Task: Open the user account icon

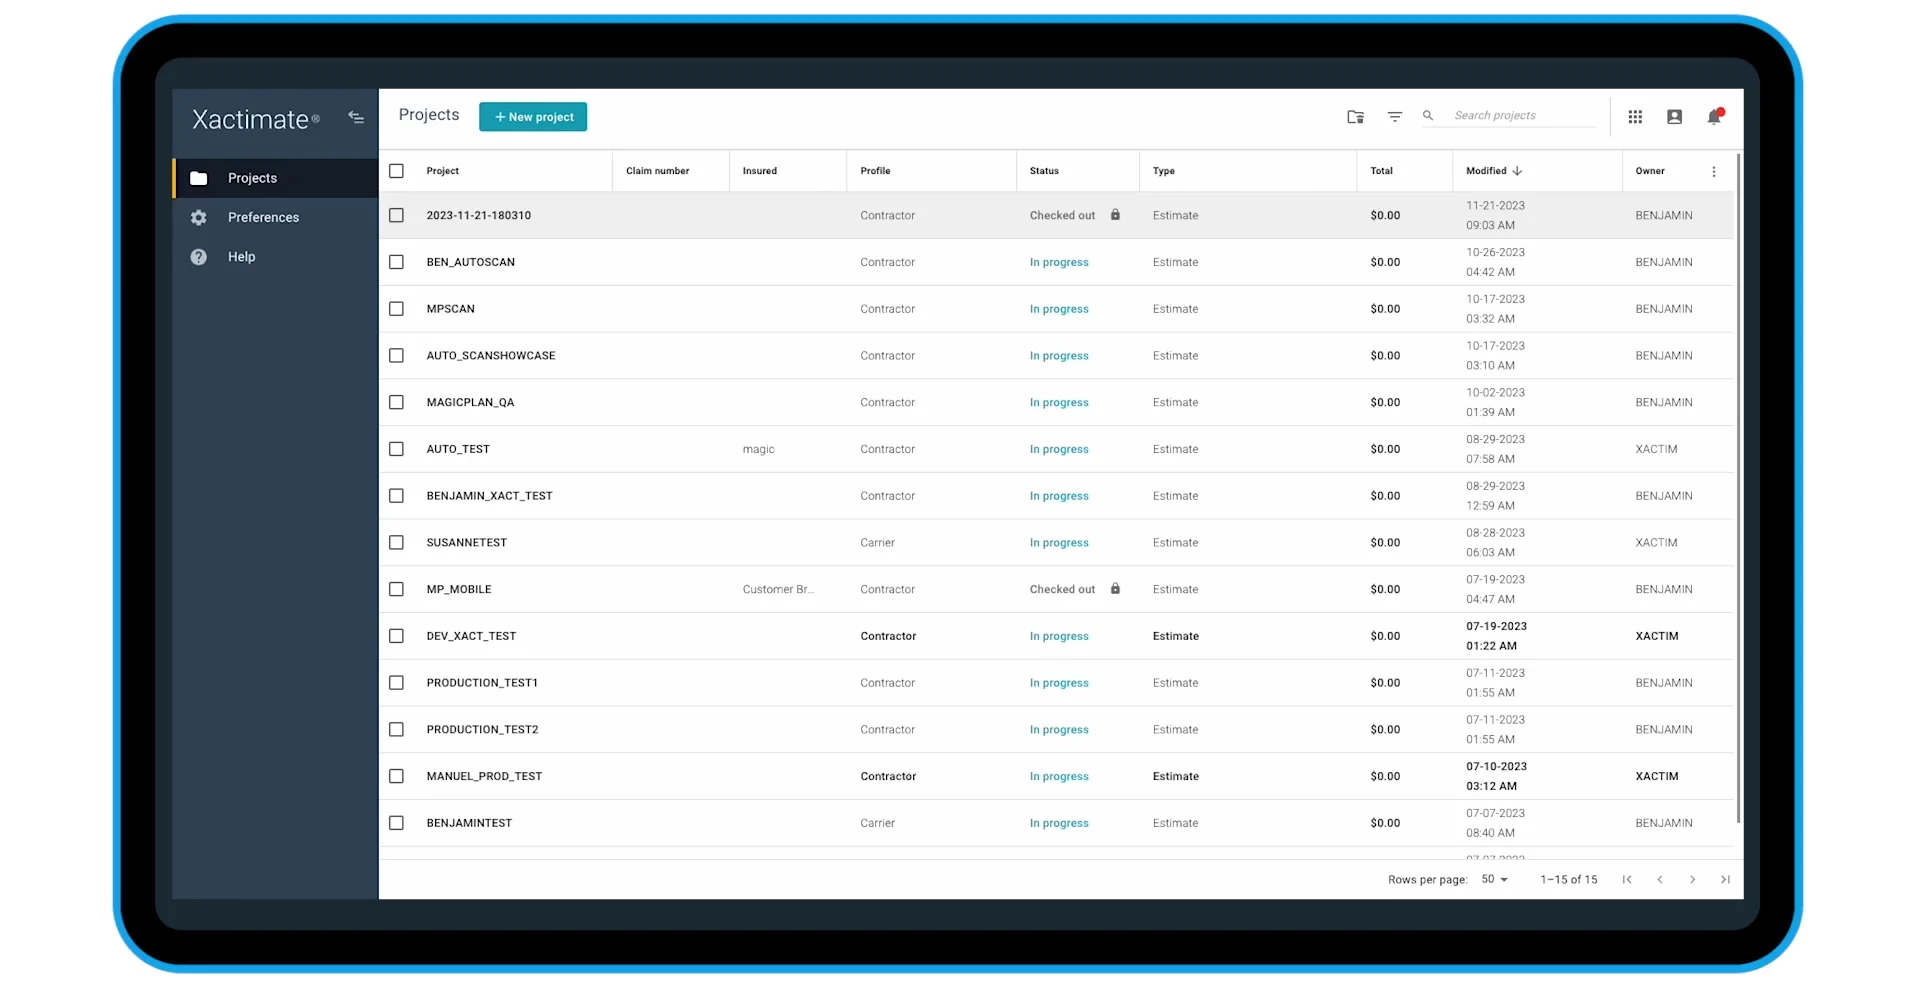Action: coord(1674,117)
